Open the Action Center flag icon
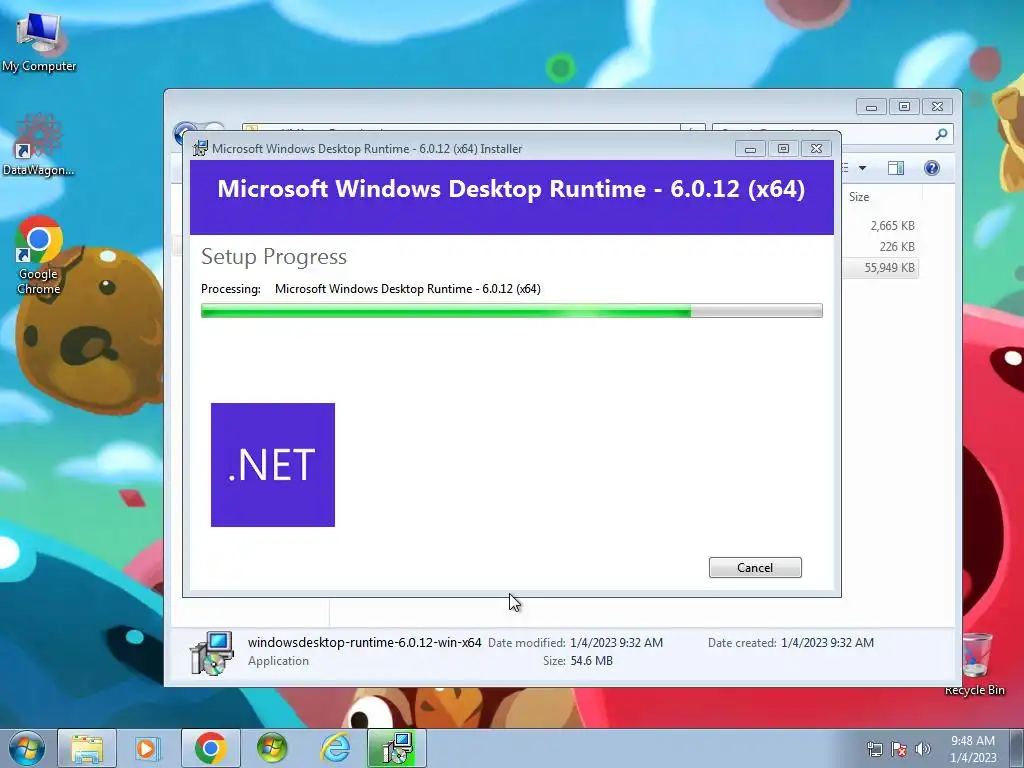This screenshot has height=768, width=1024. [899, 749]
